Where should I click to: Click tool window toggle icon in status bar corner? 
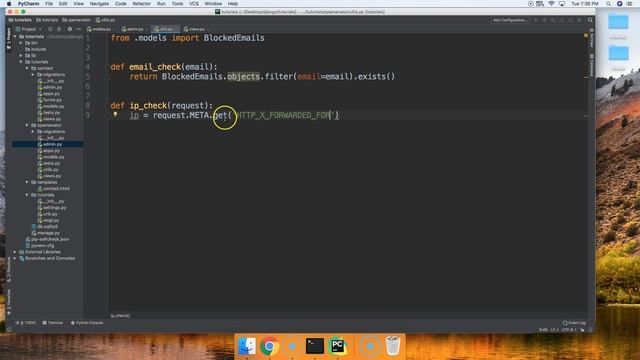(9, 329)
